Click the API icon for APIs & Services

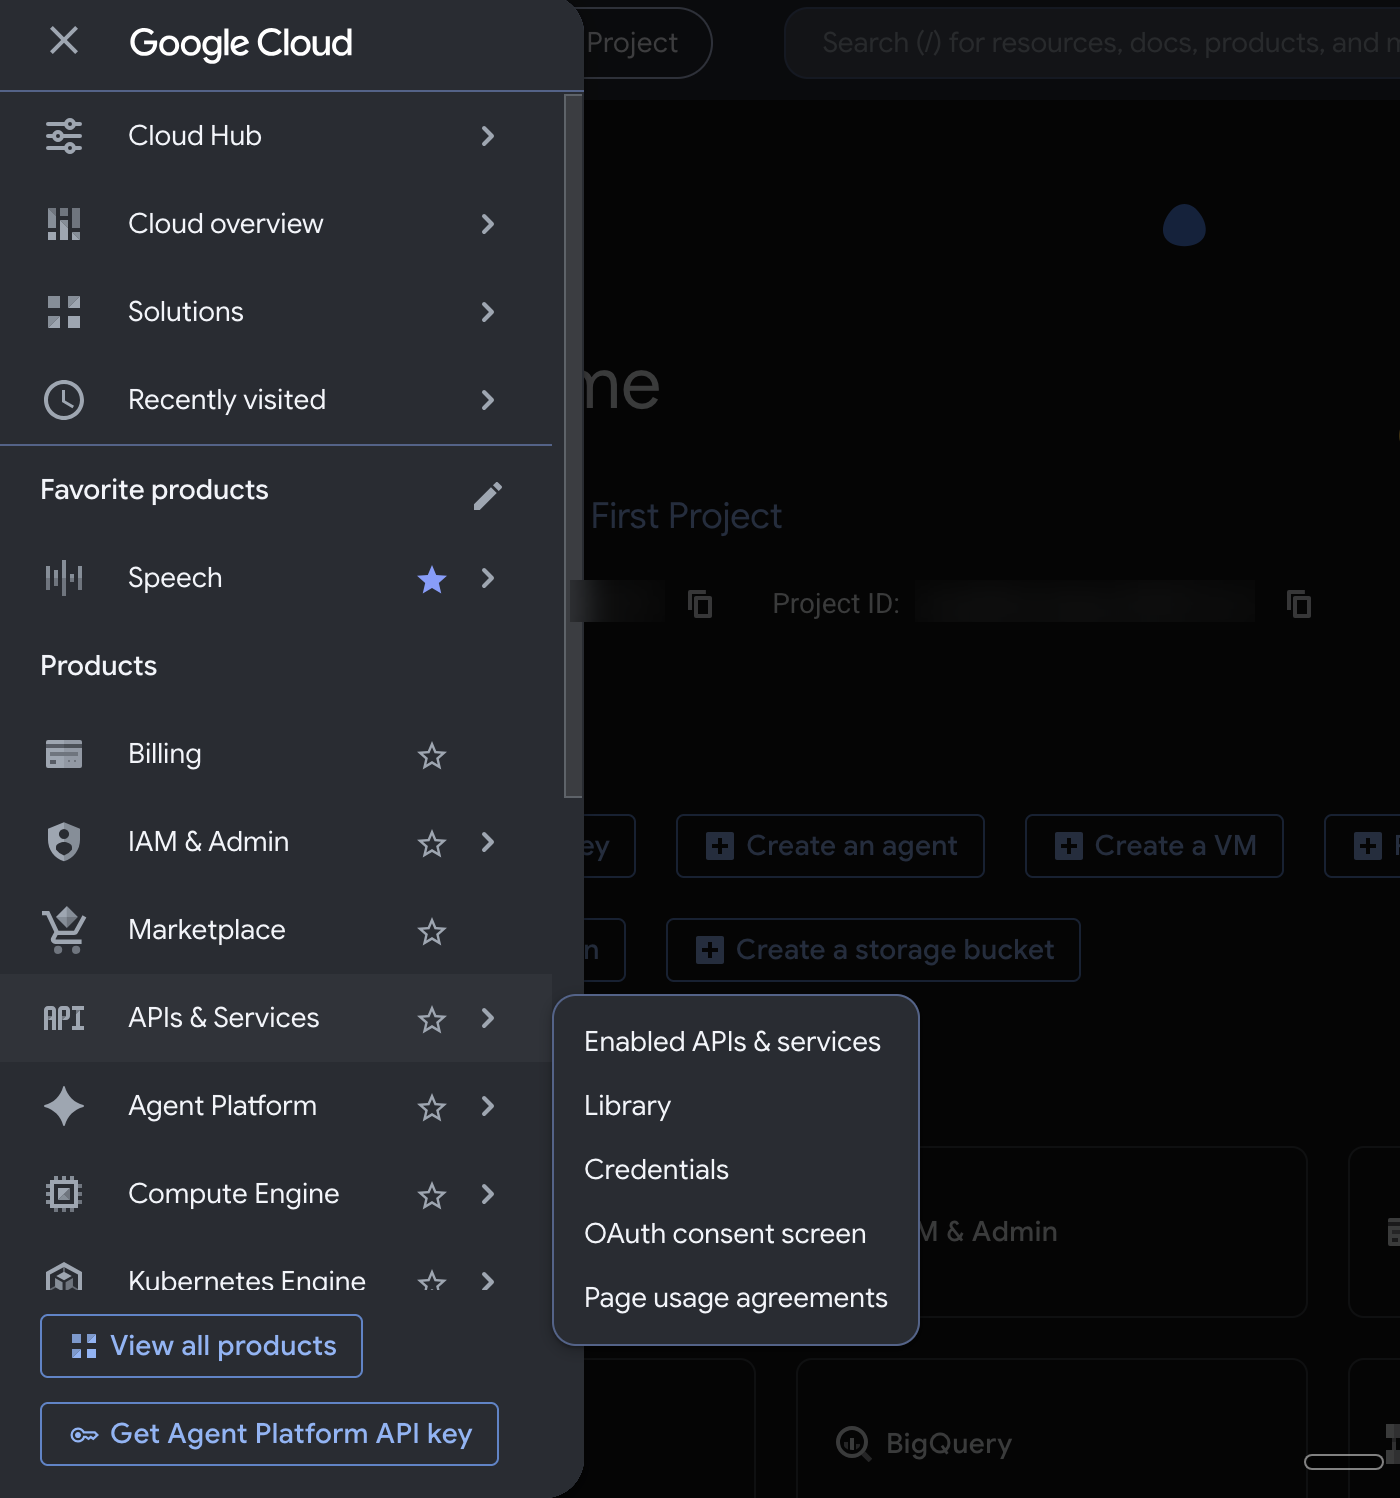point(64,1018)
